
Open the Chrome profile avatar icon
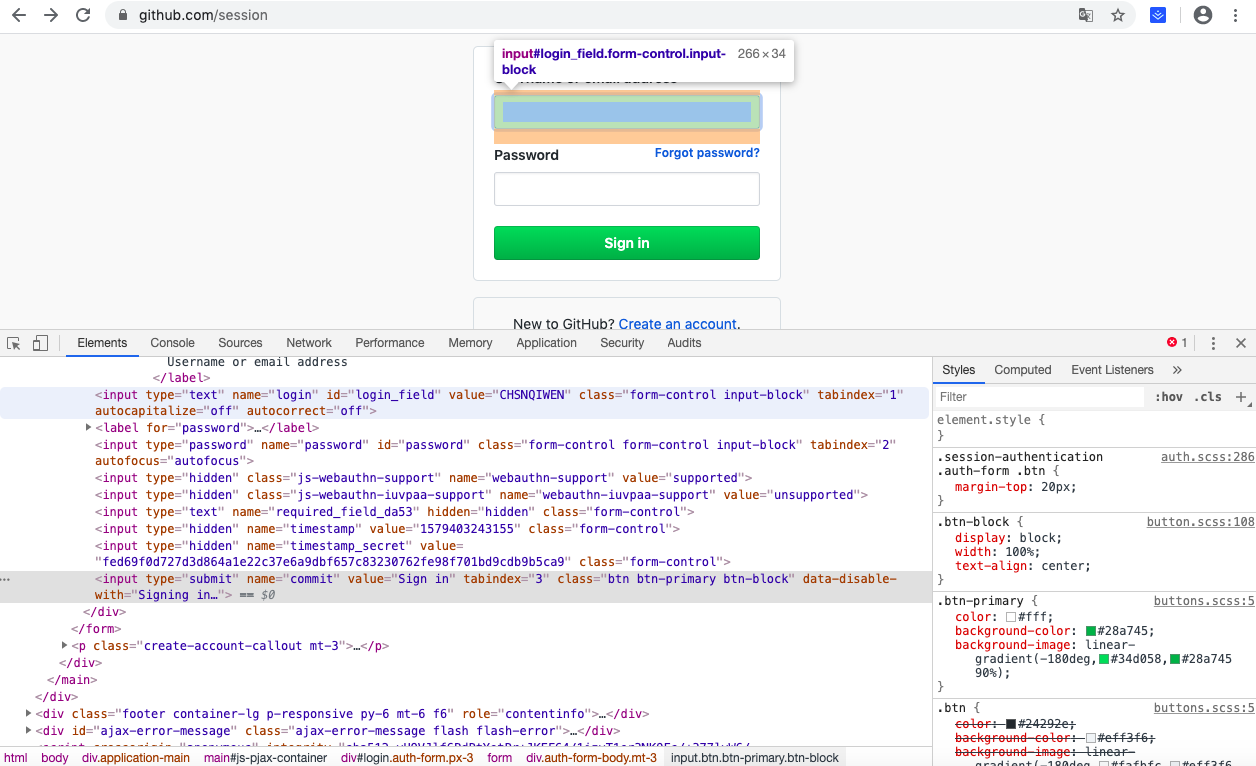point(1203,15)
